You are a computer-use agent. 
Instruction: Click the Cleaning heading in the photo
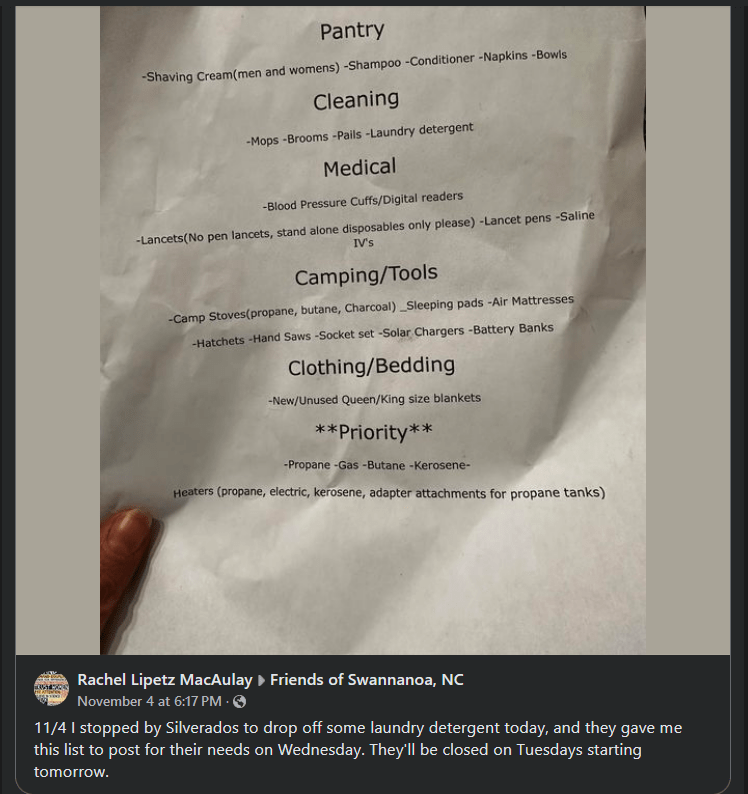pyautogui.click(x=356, y=100)
